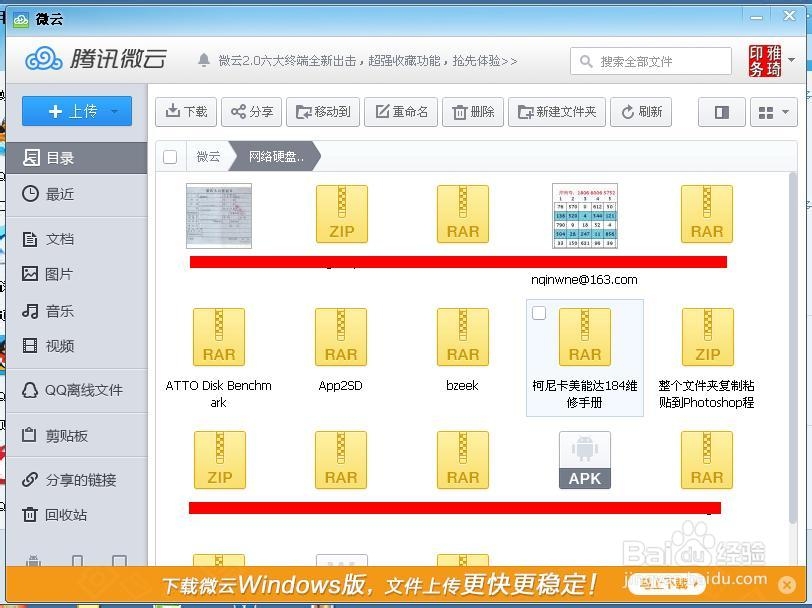Click the file list vertical scrollbar
Screen dimensions: 812x608
793,347
